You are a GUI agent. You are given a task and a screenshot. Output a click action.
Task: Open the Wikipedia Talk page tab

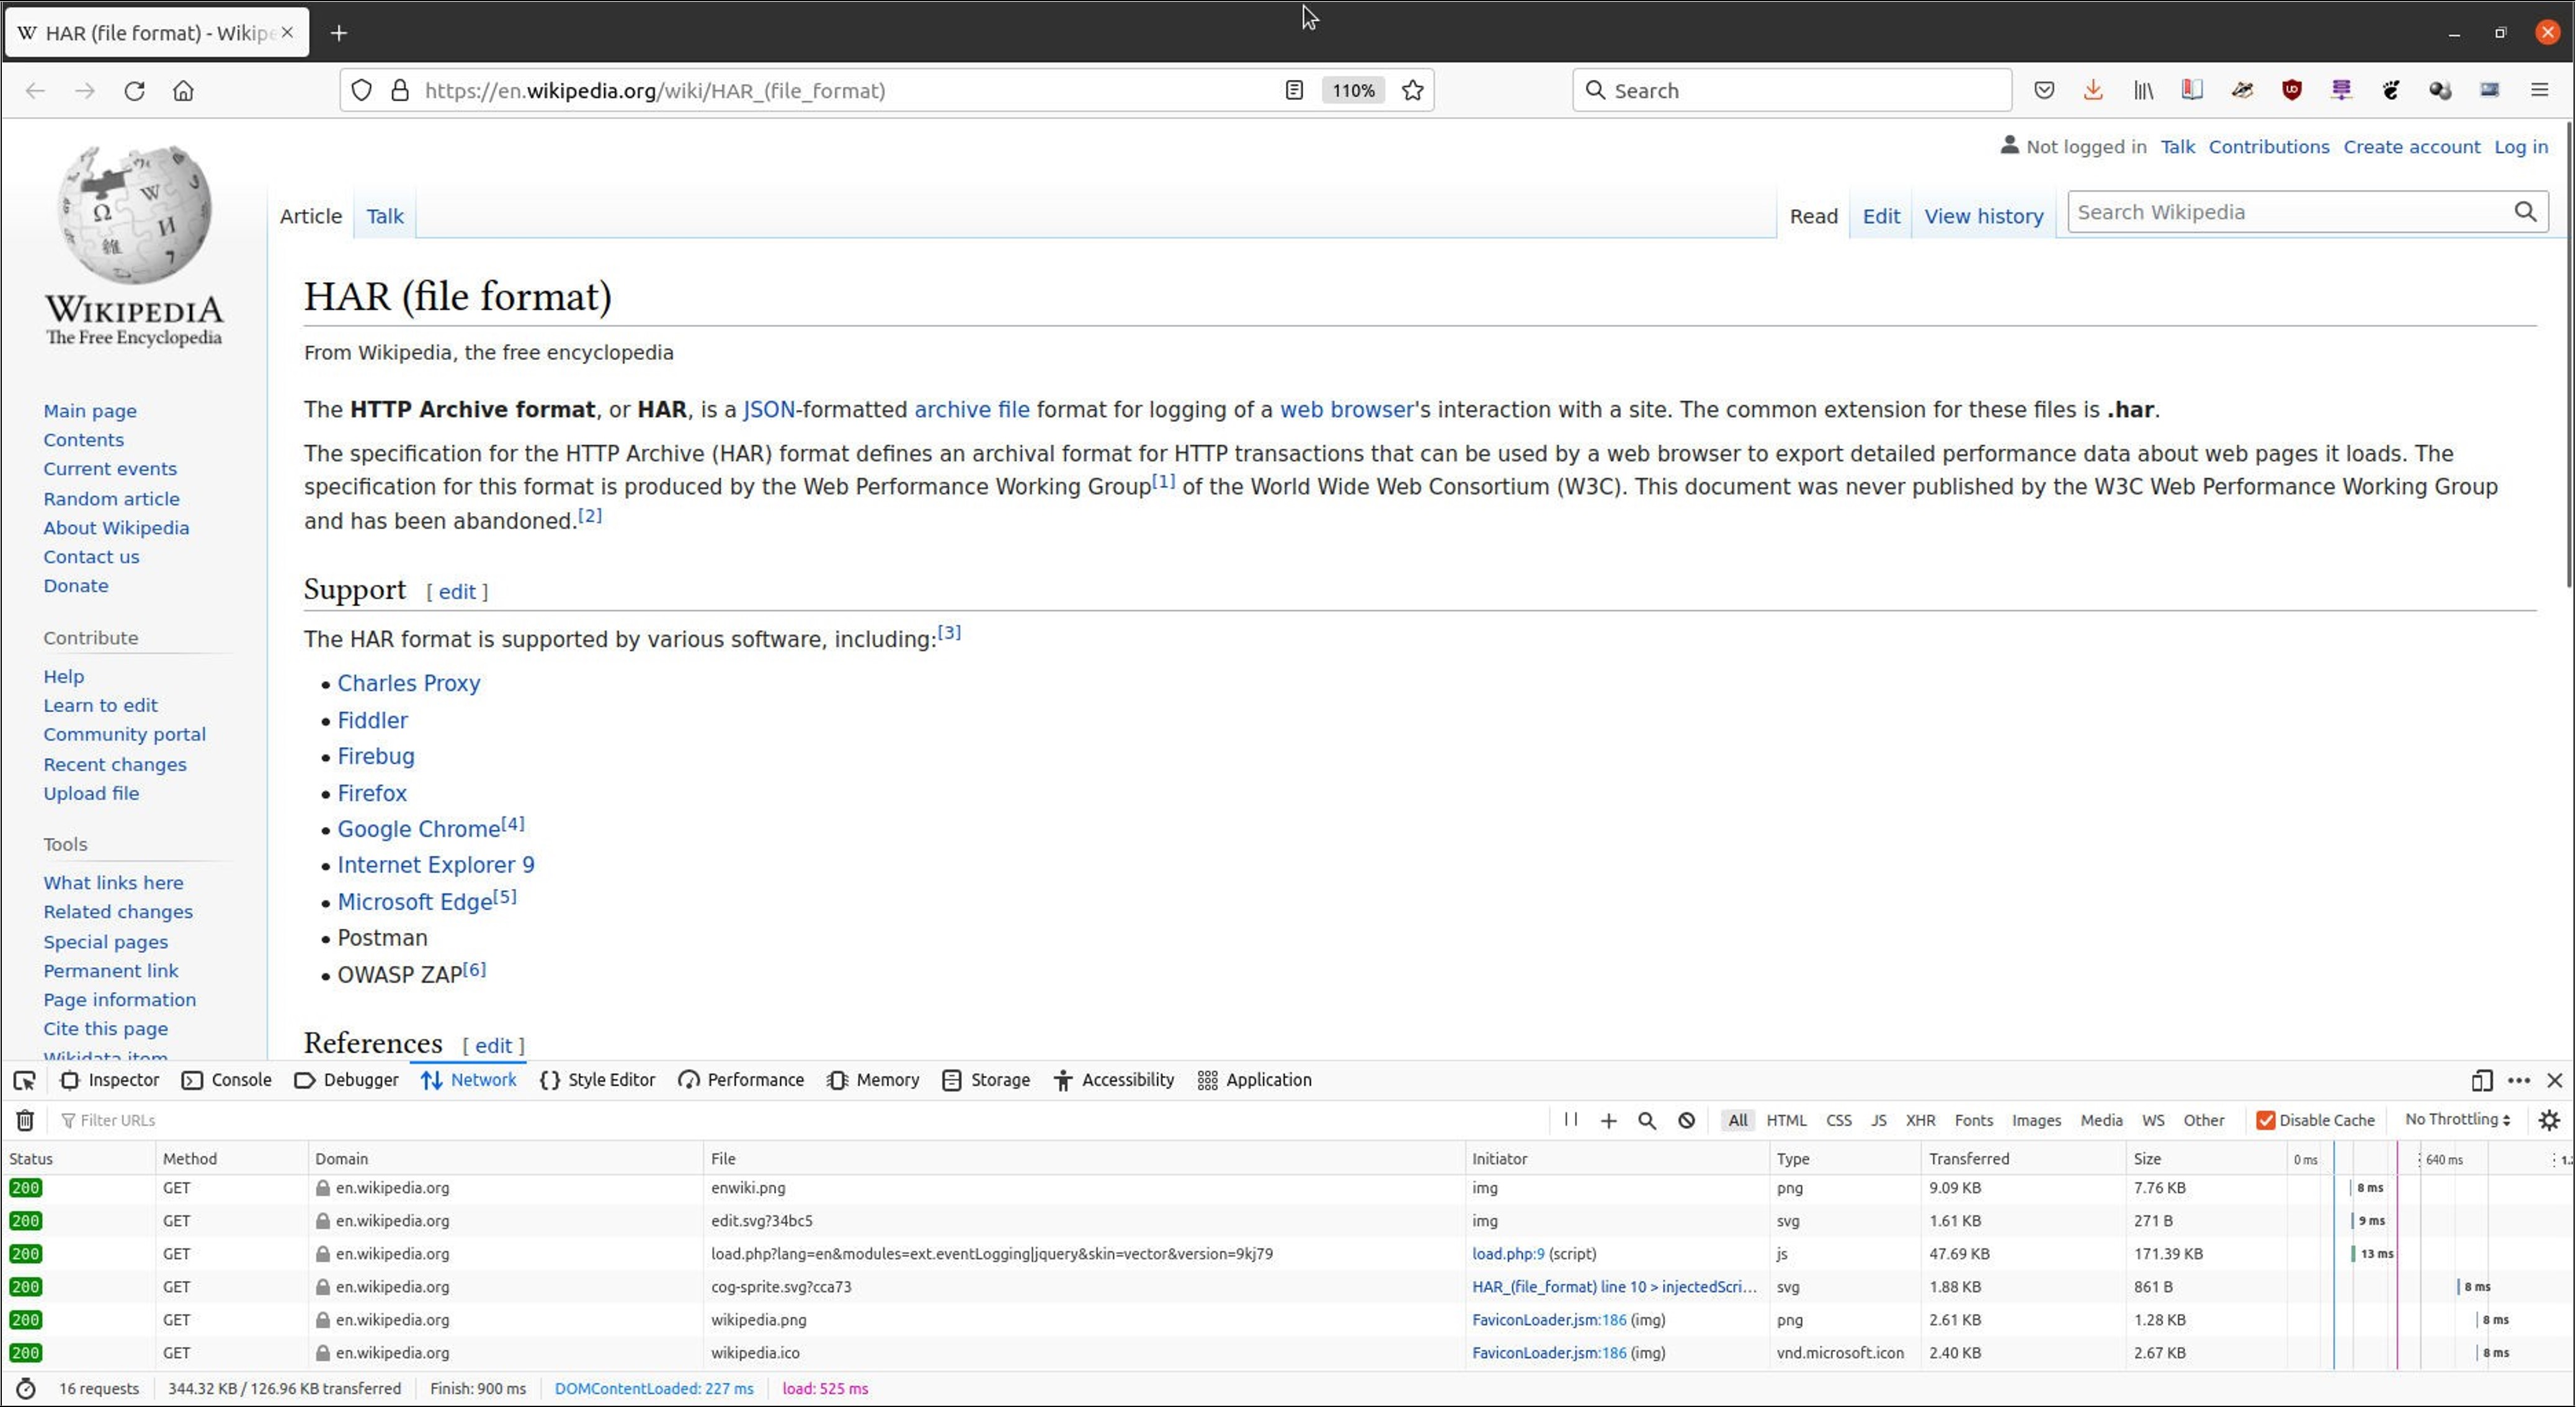point(385,216)
